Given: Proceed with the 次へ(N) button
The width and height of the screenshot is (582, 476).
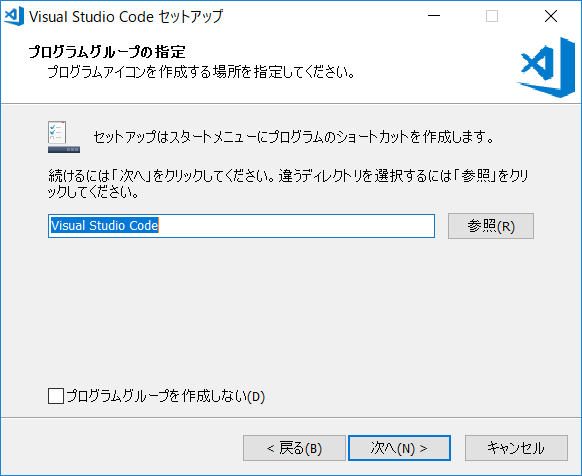Looking at the screenshot, I should [399, 448].
